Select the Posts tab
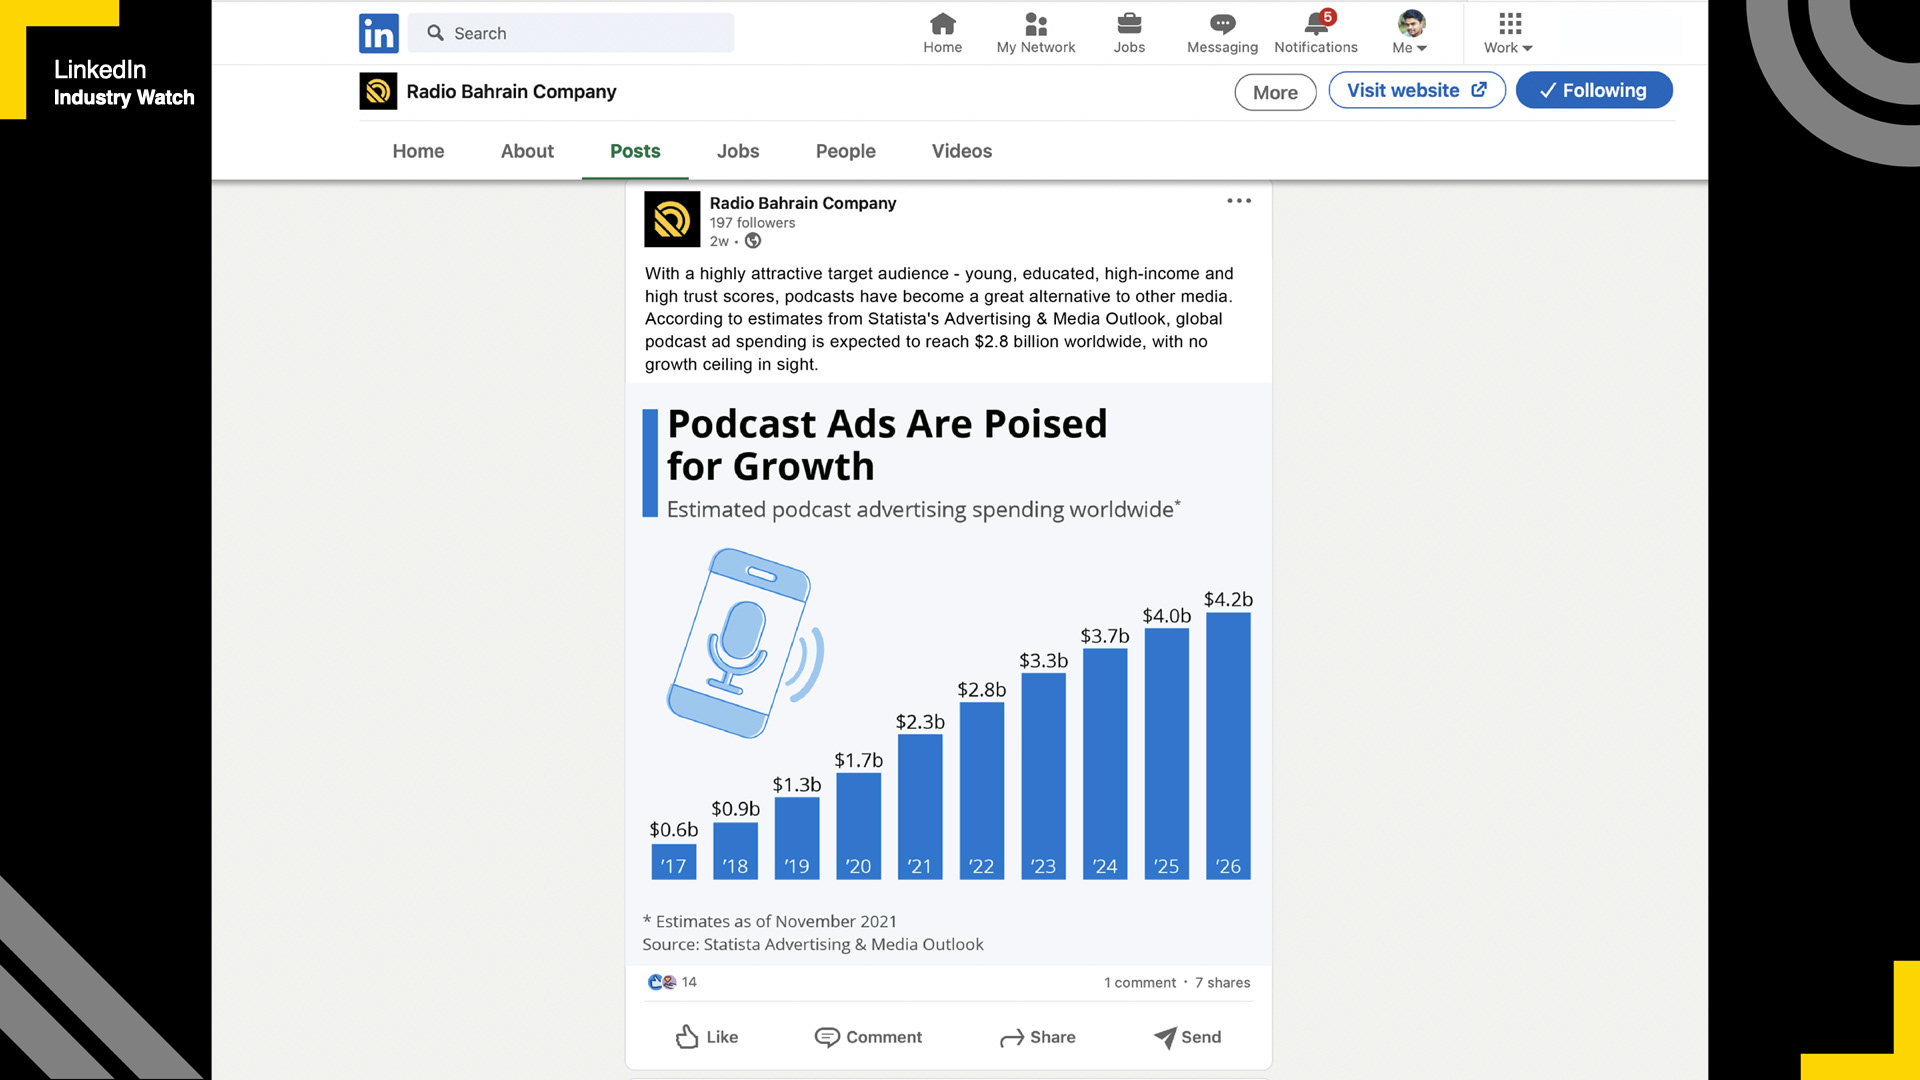Image resolution: width=1920 pixels, height=1080 pixels. click(x=635, y=151)
